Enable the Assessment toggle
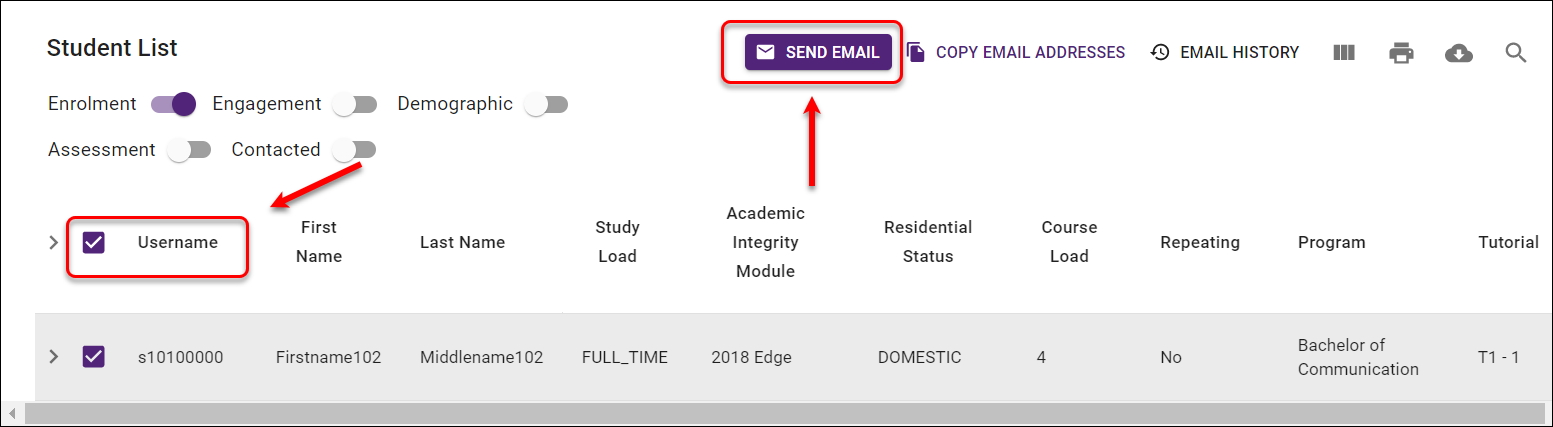1553x427 pixels. 189,150
